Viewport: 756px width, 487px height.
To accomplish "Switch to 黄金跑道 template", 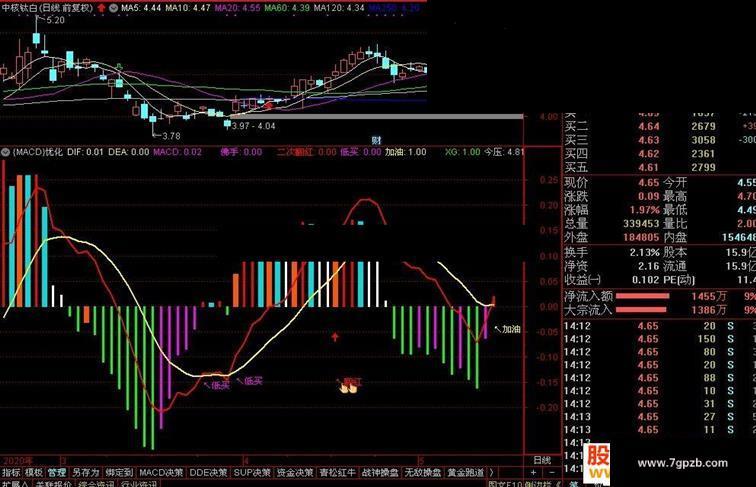I will [465, 473].
